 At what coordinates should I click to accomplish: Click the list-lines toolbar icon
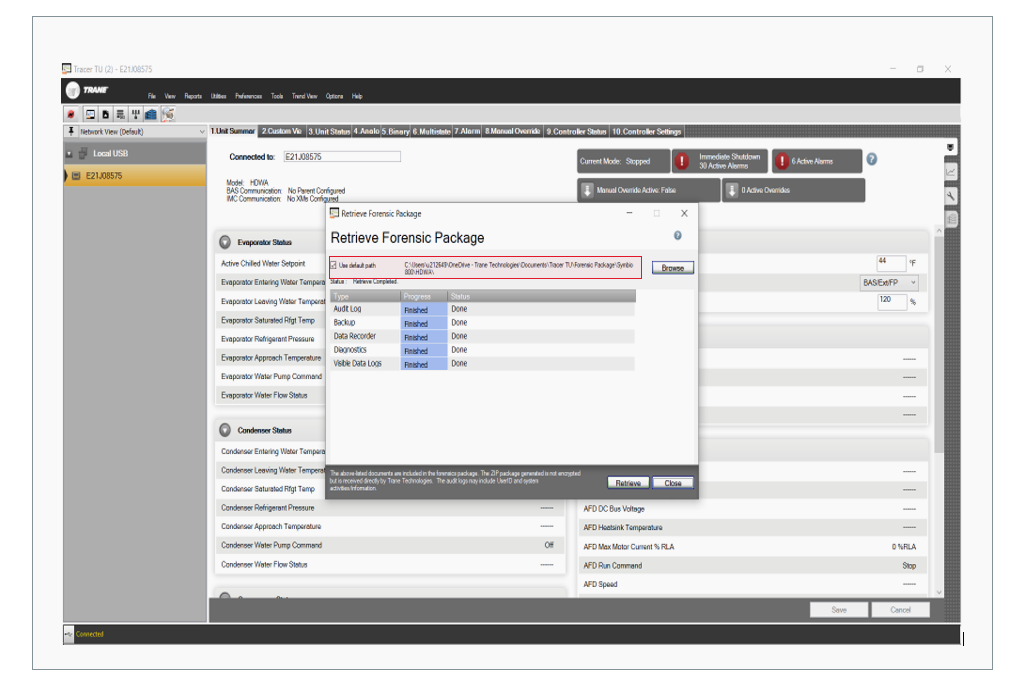click(121, 114)
